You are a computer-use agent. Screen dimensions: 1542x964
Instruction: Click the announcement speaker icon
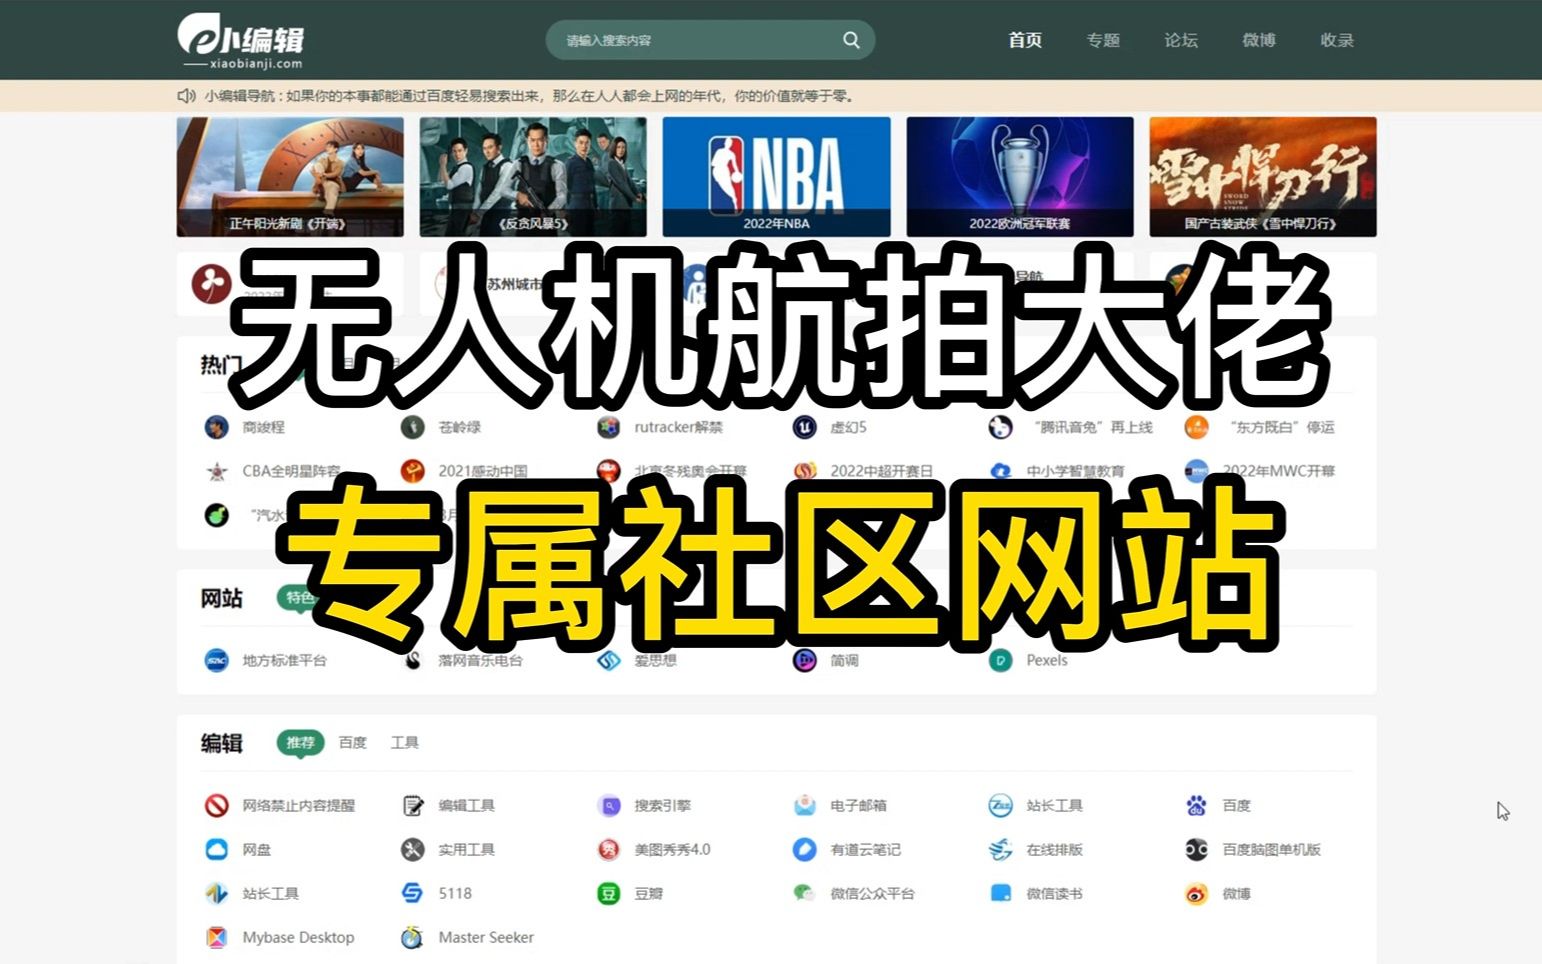186,96
